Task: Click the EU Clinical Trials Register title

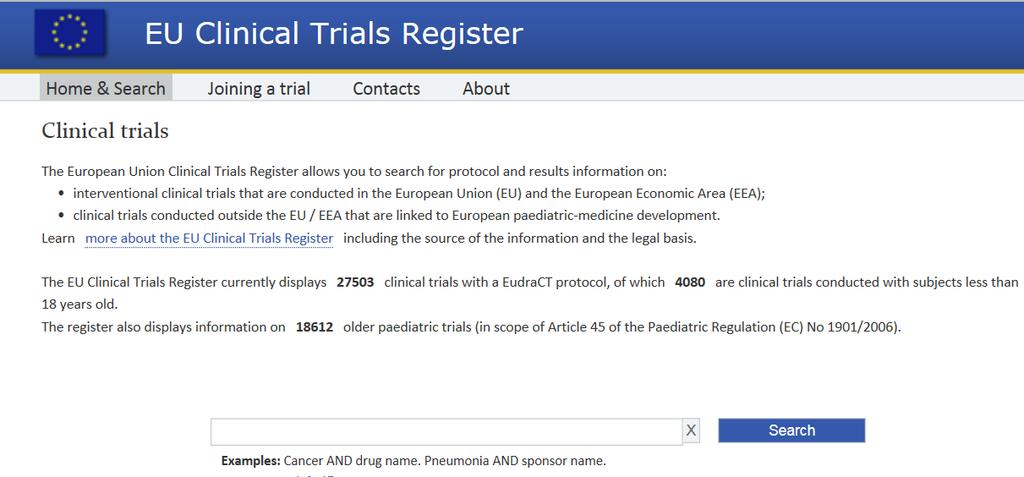Action: coord(334,33)
